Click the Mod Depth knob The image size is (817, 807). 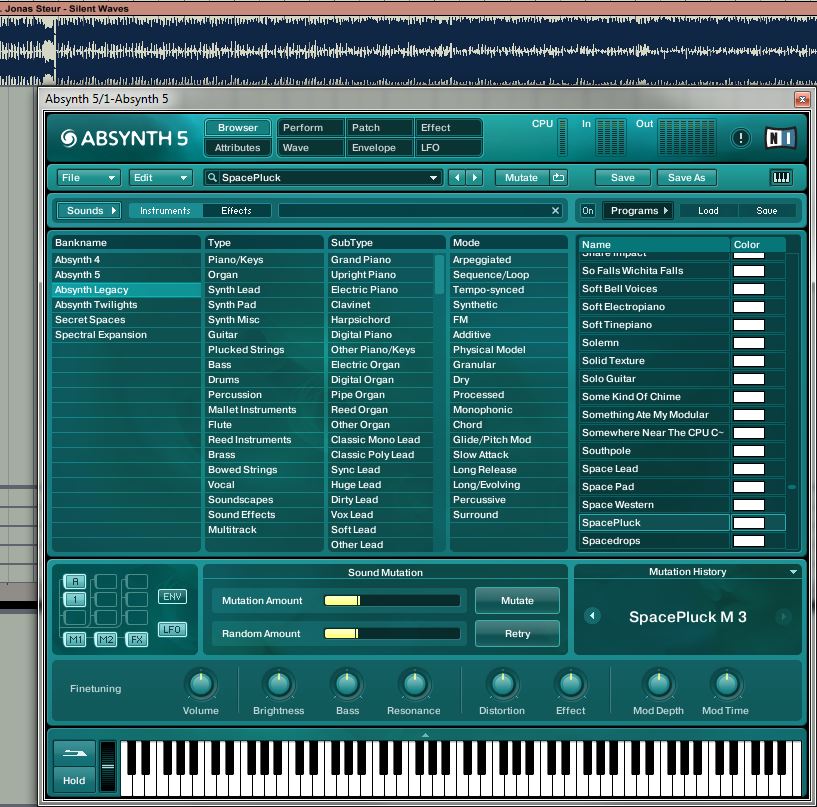tap(659, 684)
